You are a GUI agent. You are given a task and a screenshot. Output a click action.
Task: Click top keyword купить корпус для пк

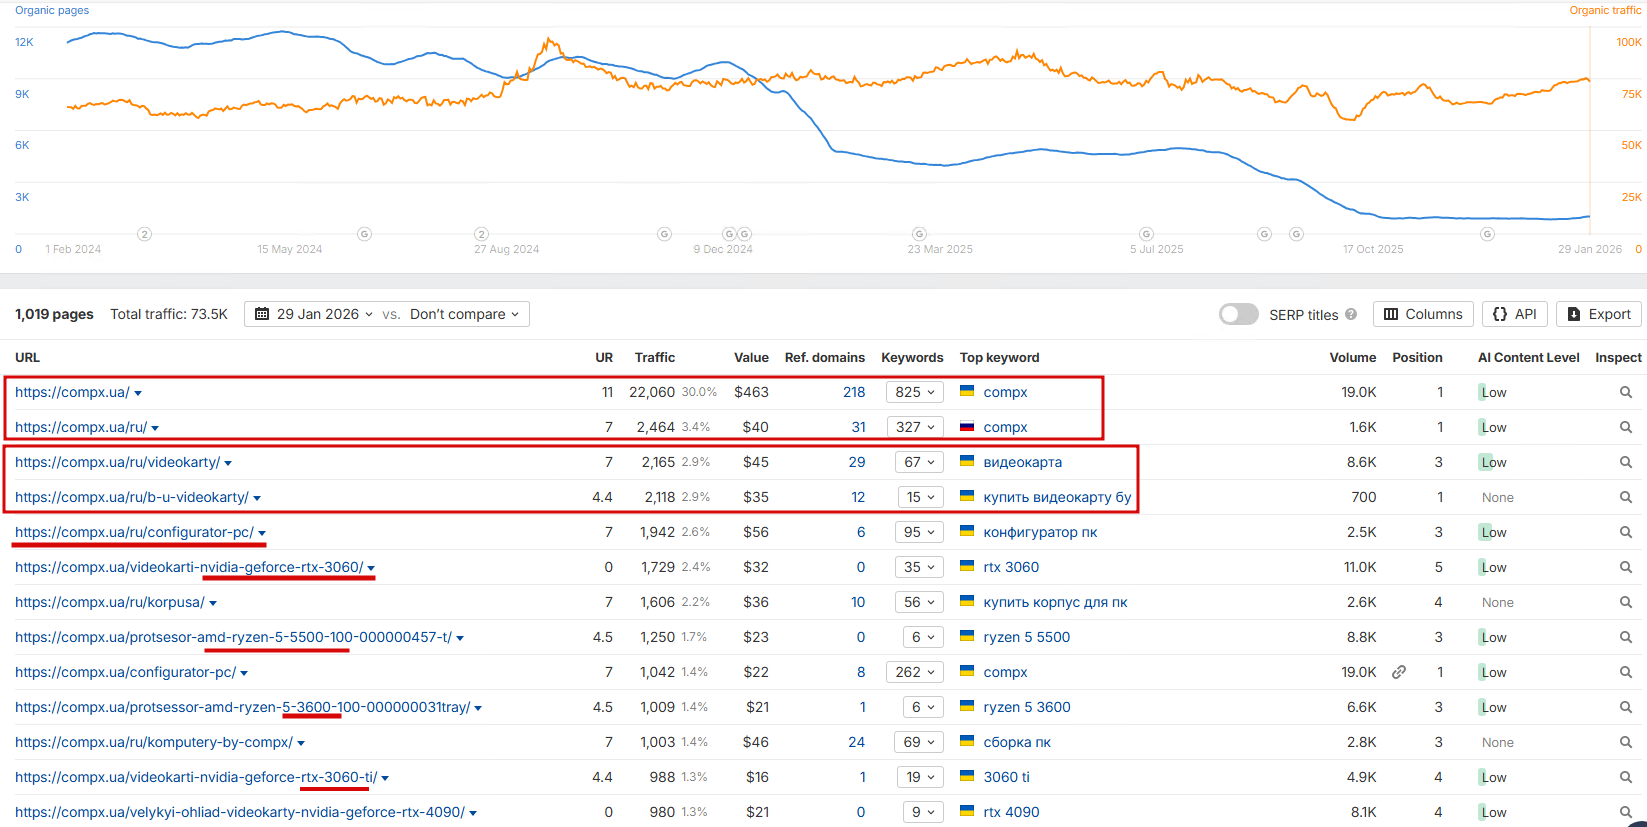tap(1055, 602)
